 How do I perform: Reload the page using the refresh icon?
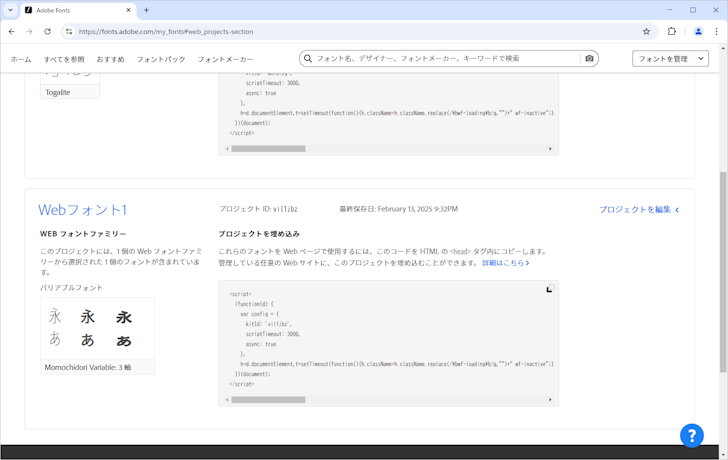click(x=47, y=31)
